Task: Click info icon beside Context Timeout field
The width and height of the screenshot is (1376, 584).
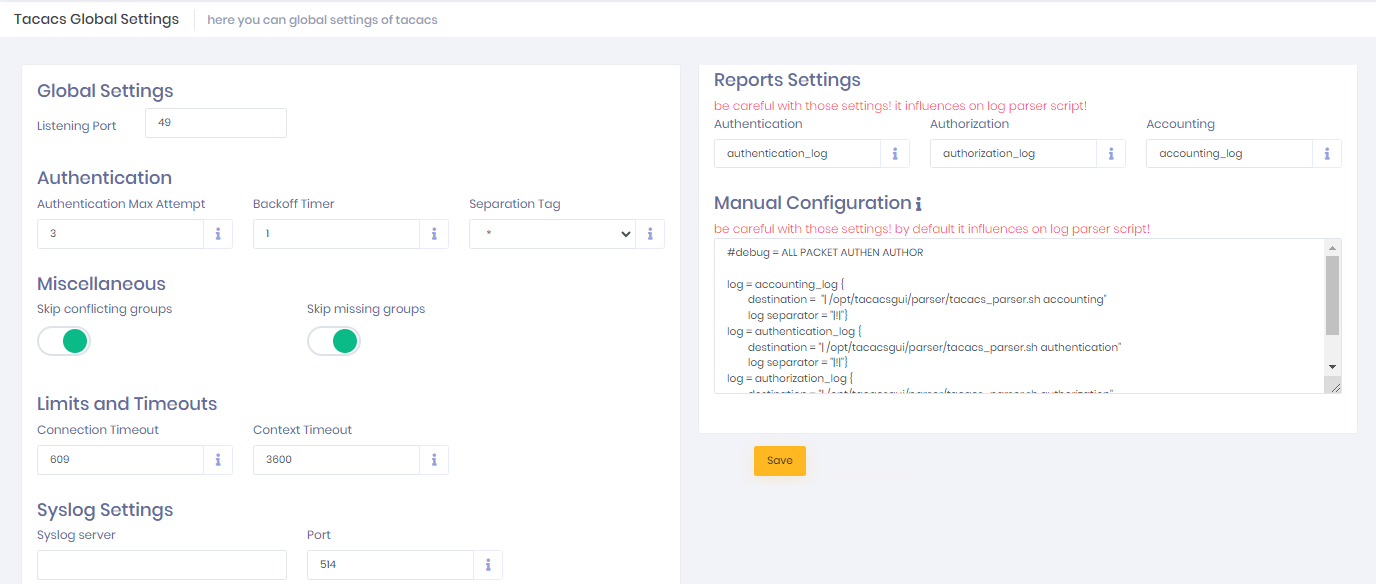Action: click(434, 460)
